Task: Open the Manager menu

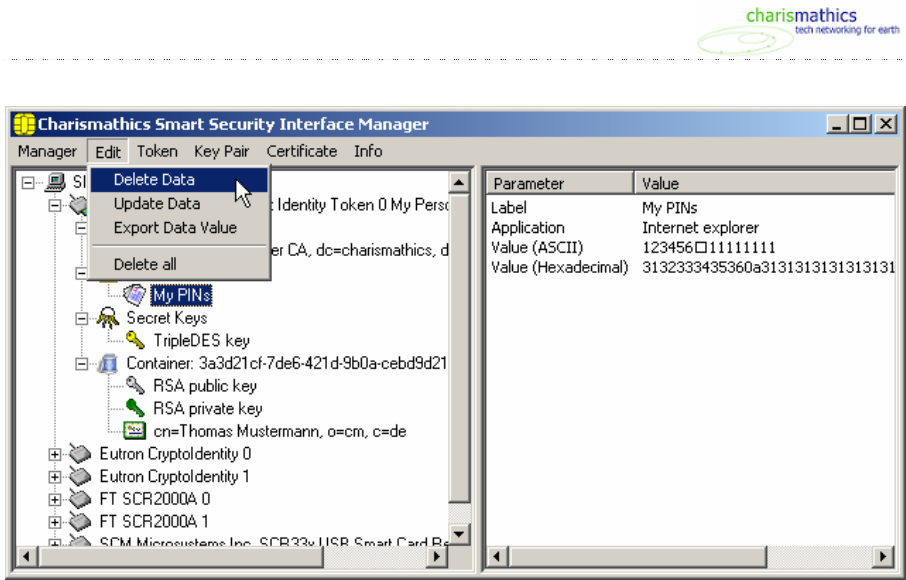Action: pyautogui.click(x=47, y=151)
